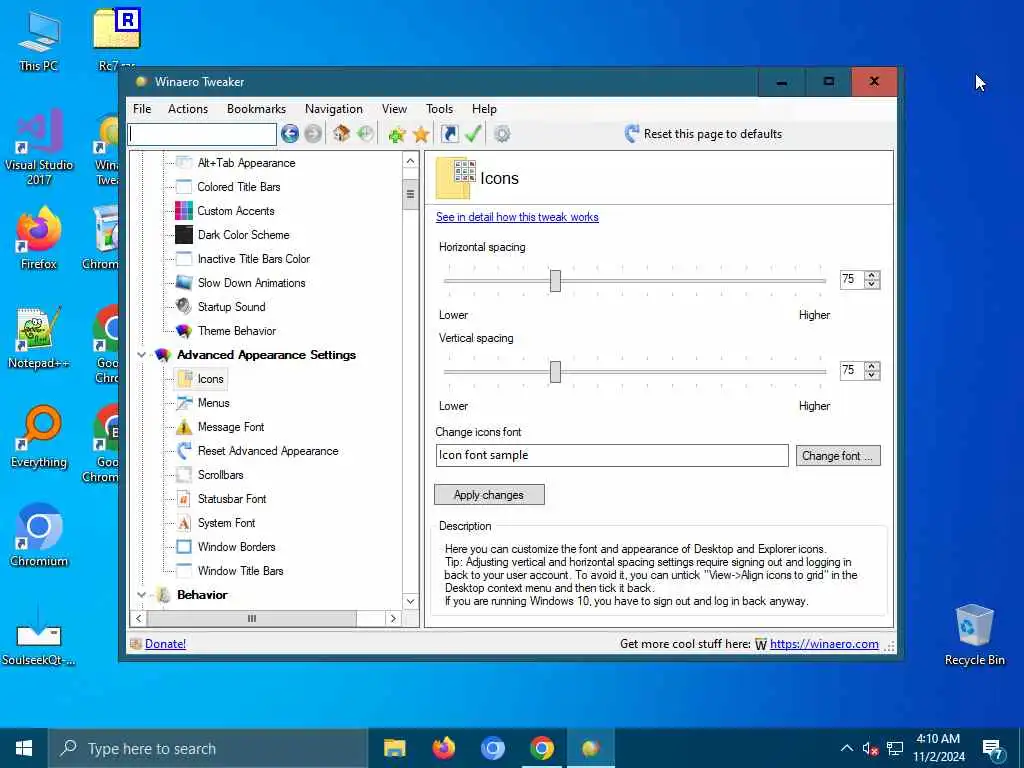Open the Actions menu

(187, 109)
